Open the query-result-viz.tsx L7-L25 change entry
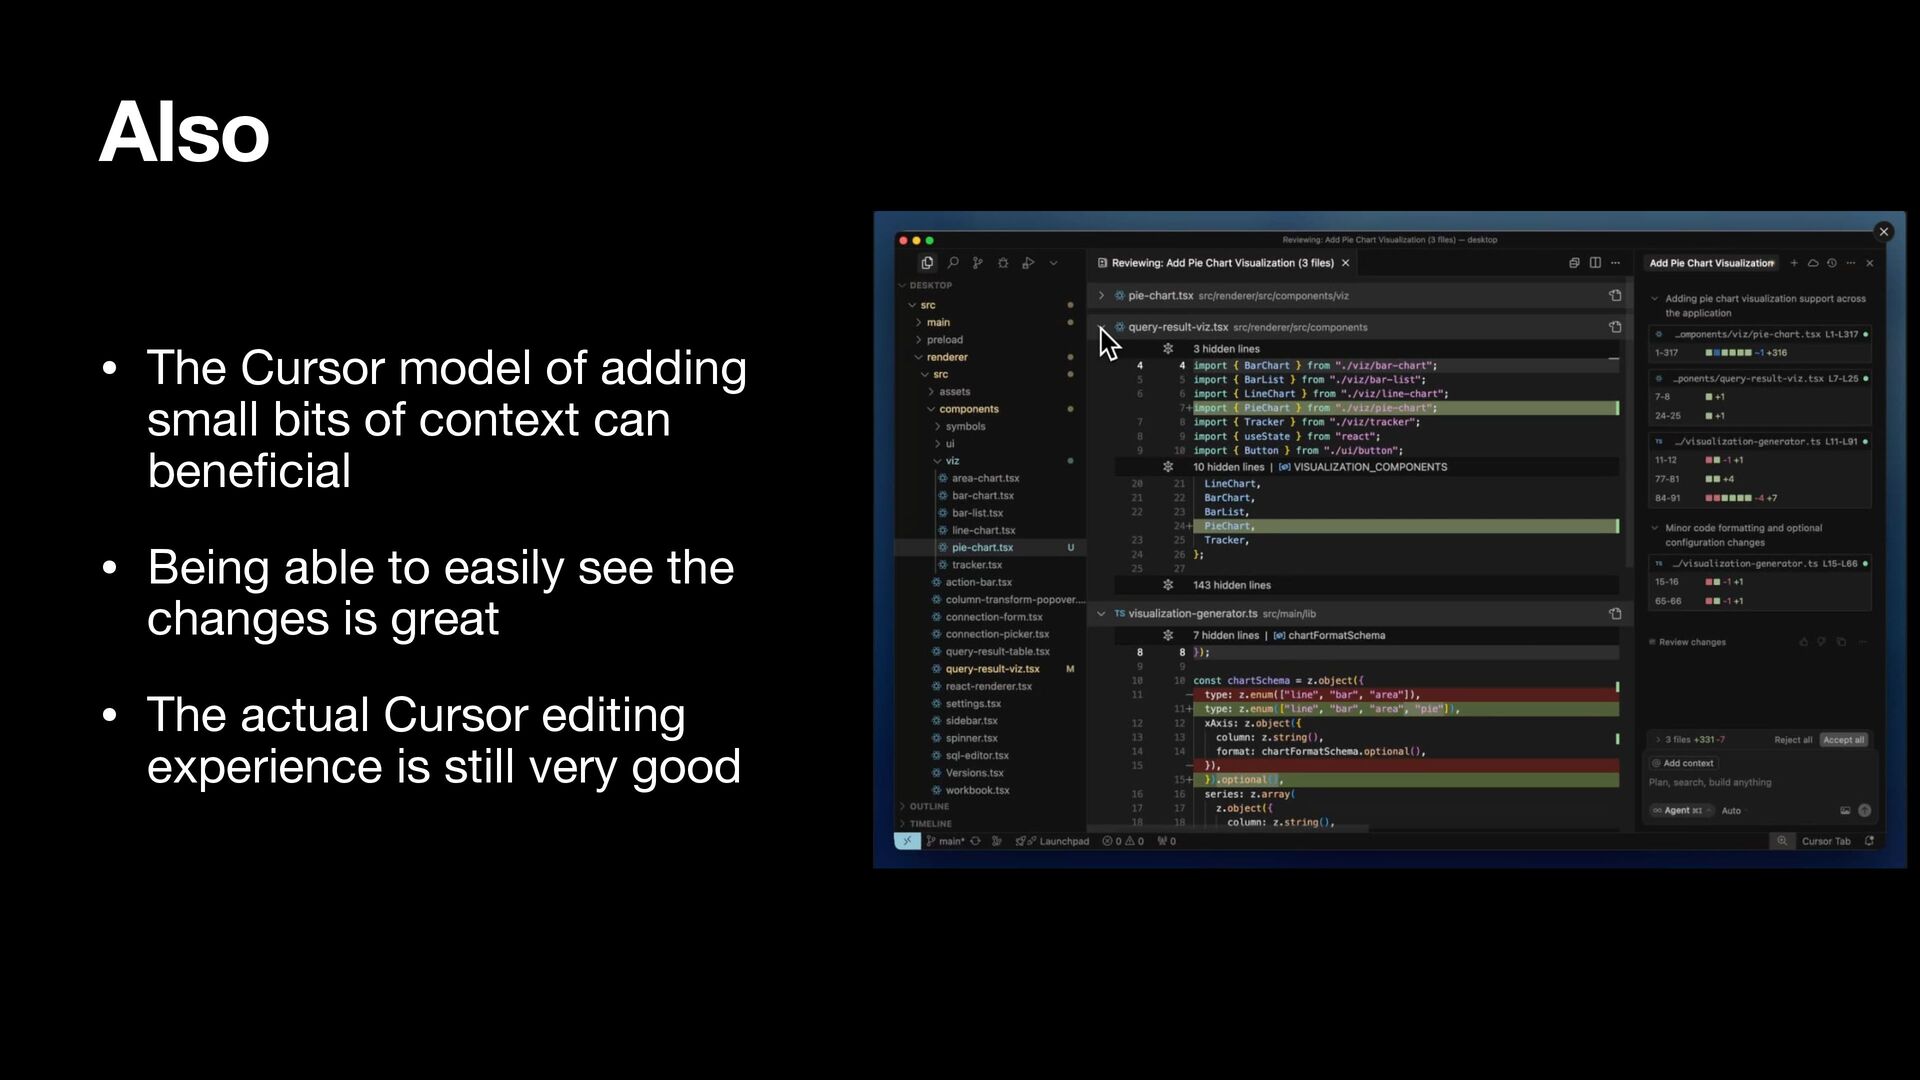The width and height of the screenshot is (1920, 1080). coord(1761,379)
